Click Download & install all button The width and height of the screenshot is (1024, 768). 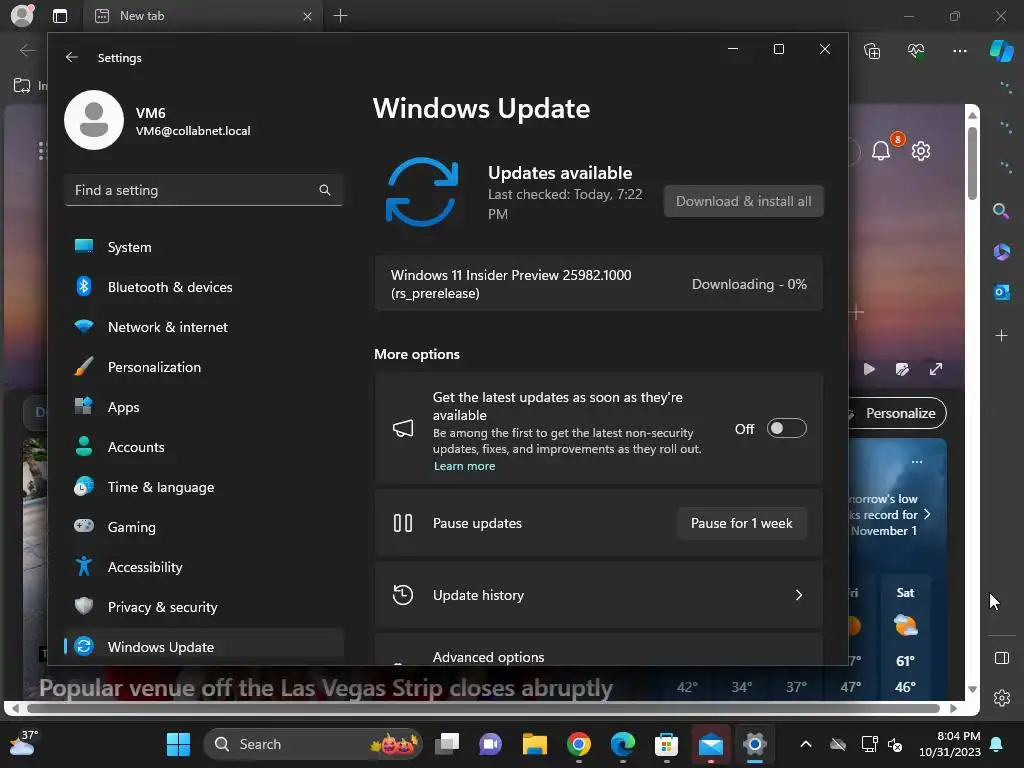[x=743, y=201]
